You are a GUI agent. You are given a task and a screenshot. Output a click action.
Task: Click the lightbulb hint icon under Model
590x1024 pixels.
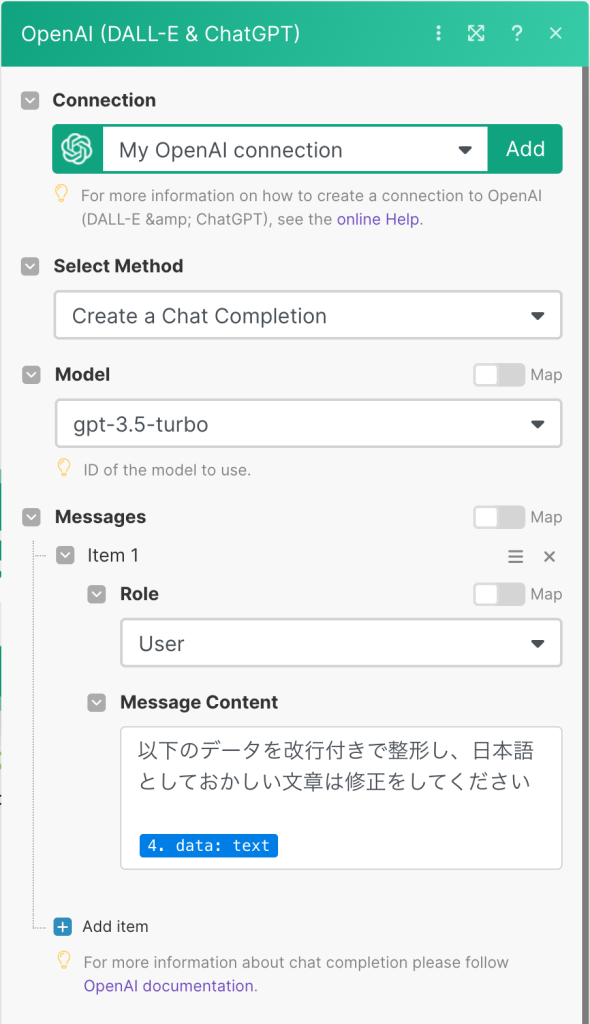(x=64, y=468)
